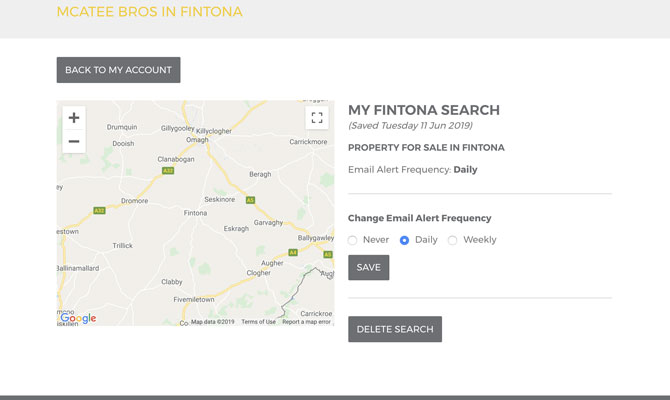Click the A5 road marker on map
Image resolution: width=670 pixels, height=400 pixels.
[x=250, y=200]
